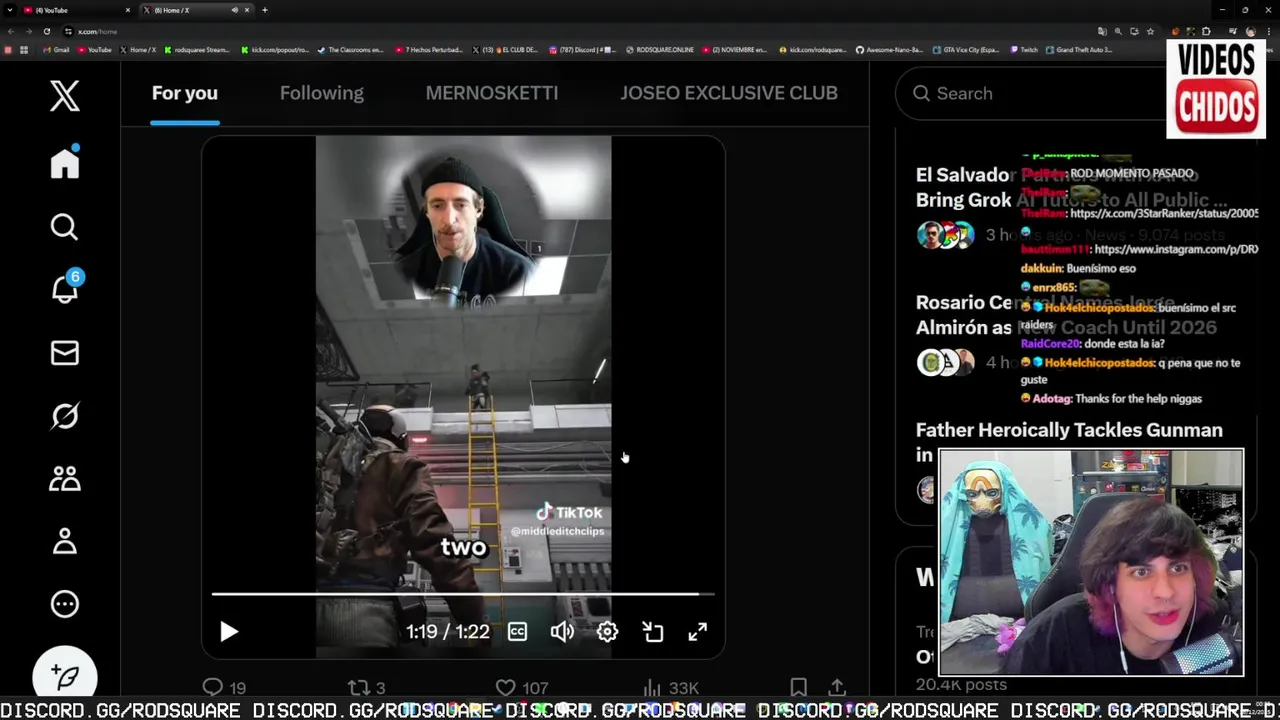This screenshot has width=1280, height=720.
Task: Close the YouTube browser tab
Action: coord(128,10)
